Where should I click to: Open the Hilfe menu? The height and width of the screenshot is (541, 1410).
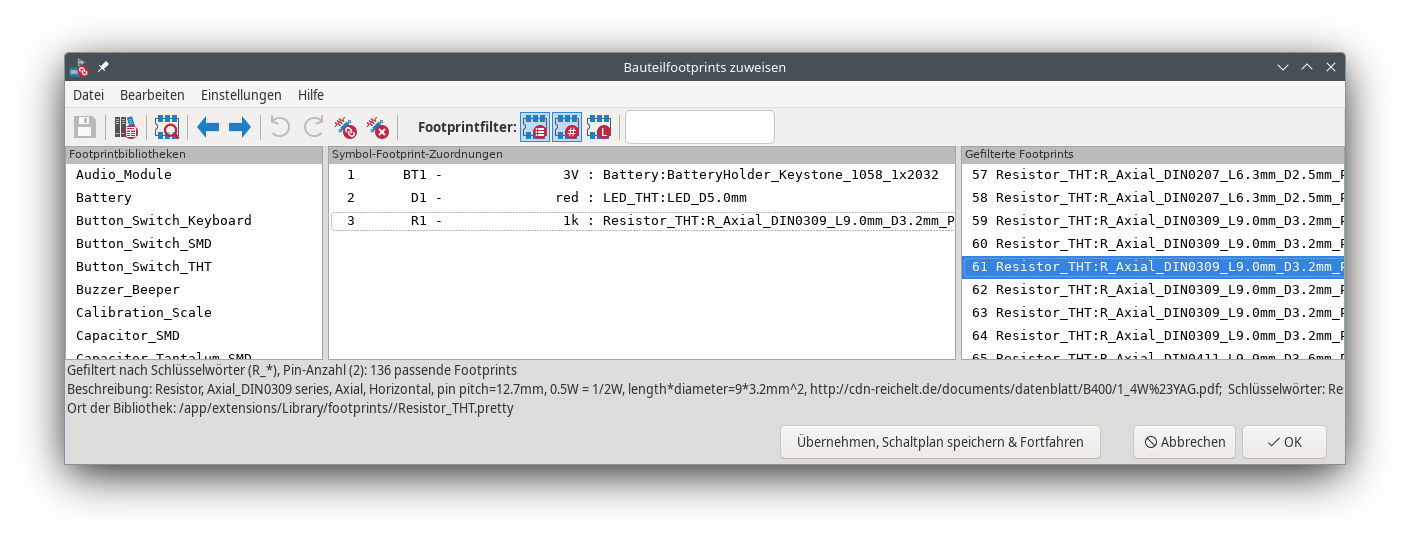click(x=311, y=95)
